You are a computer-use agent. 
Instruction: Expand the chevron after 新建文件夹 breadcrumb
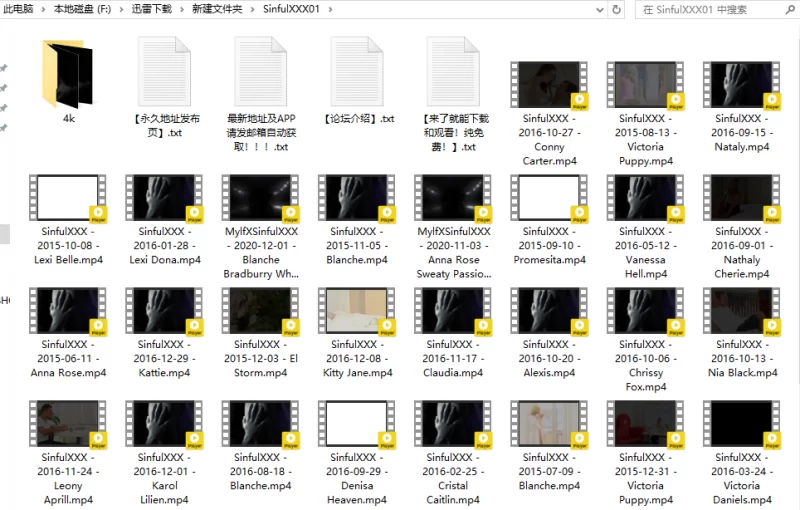coord(252,9)
